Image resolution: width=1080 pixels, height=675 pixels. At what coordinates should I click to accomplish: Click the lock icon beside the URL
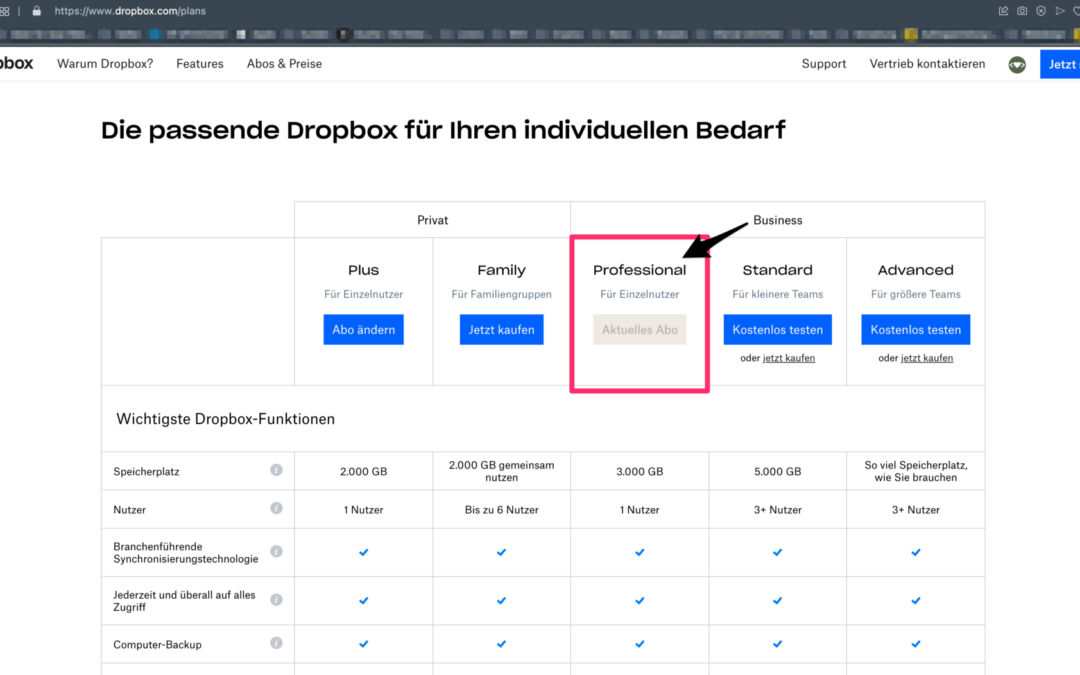click(x=37, y=11)
